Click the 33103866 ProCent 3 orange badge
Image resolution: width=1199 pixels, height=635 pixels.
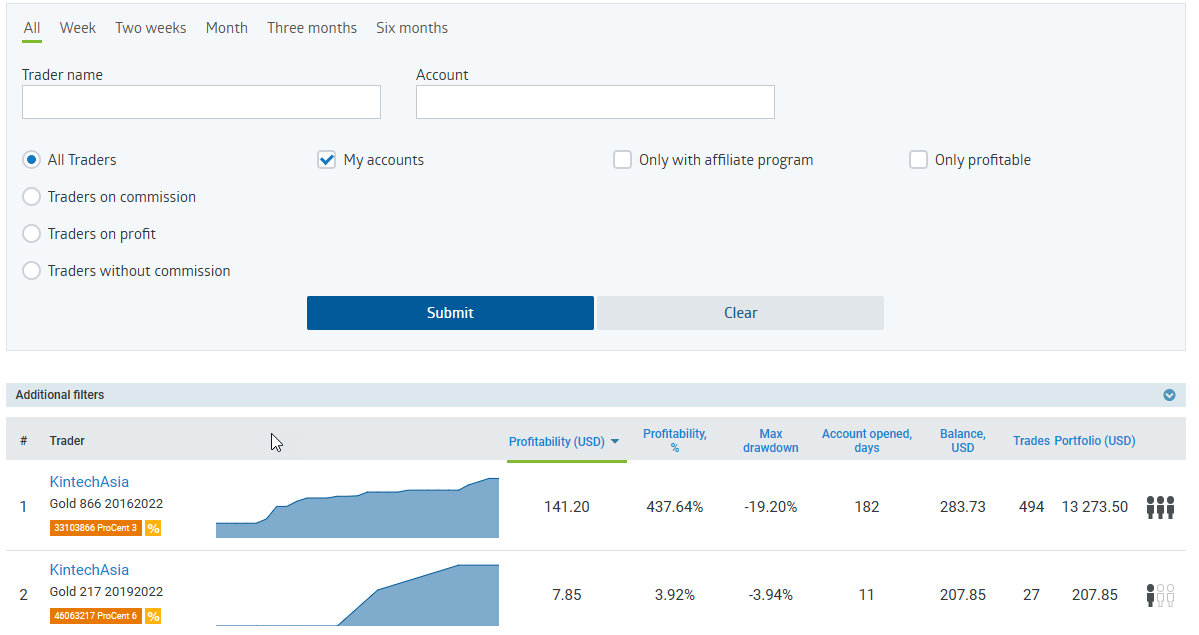click(95, 528)
